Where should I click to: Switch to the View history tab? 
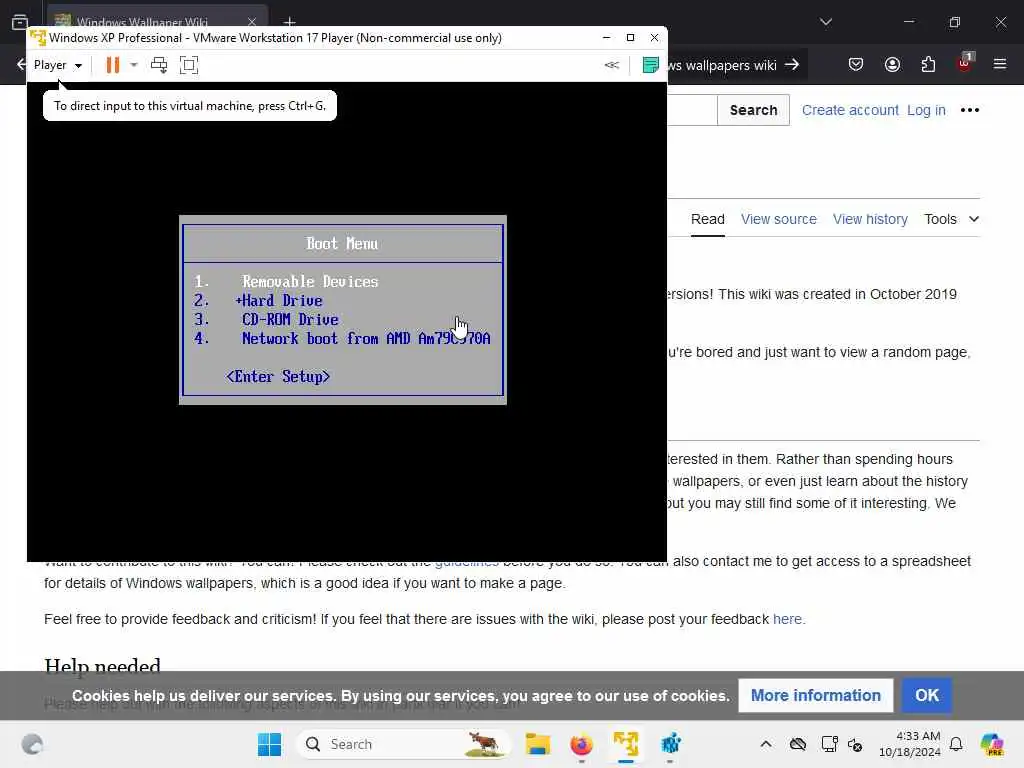(x=870, y=219)
